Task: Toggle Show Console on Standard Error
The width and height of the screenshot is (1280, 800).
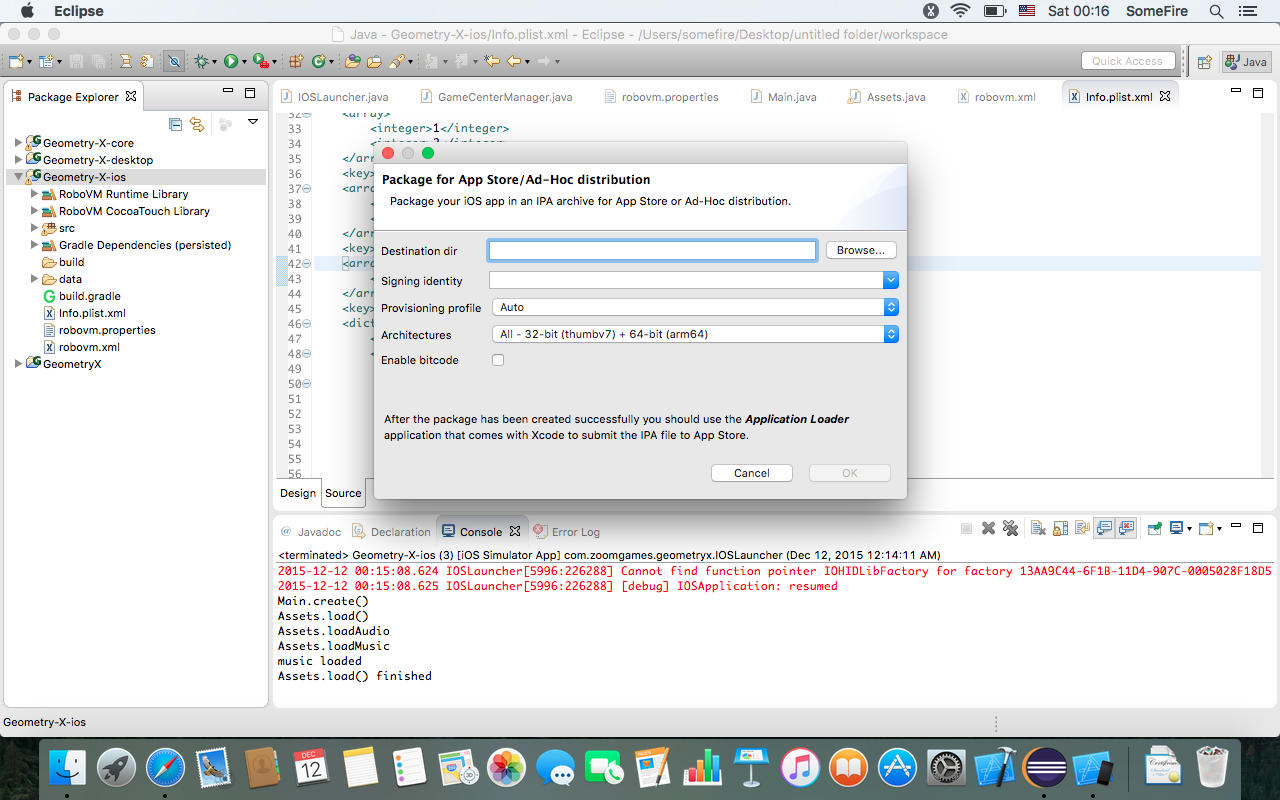Action: tap(1126, 528)
